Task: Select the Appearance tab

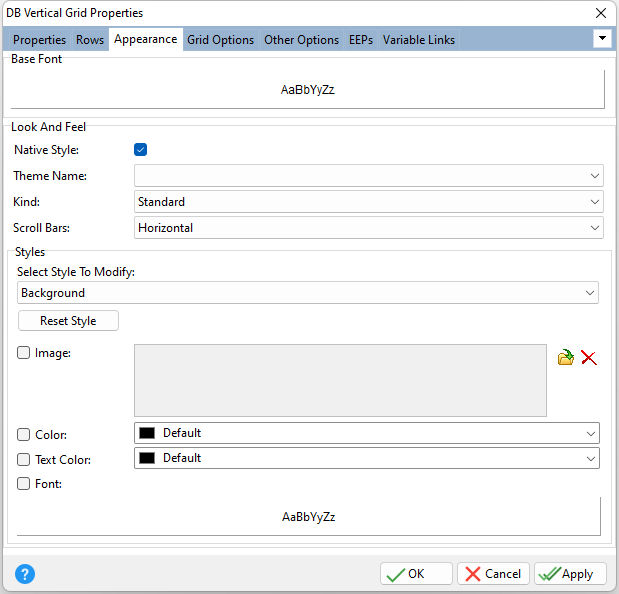Action: [146, 39]
